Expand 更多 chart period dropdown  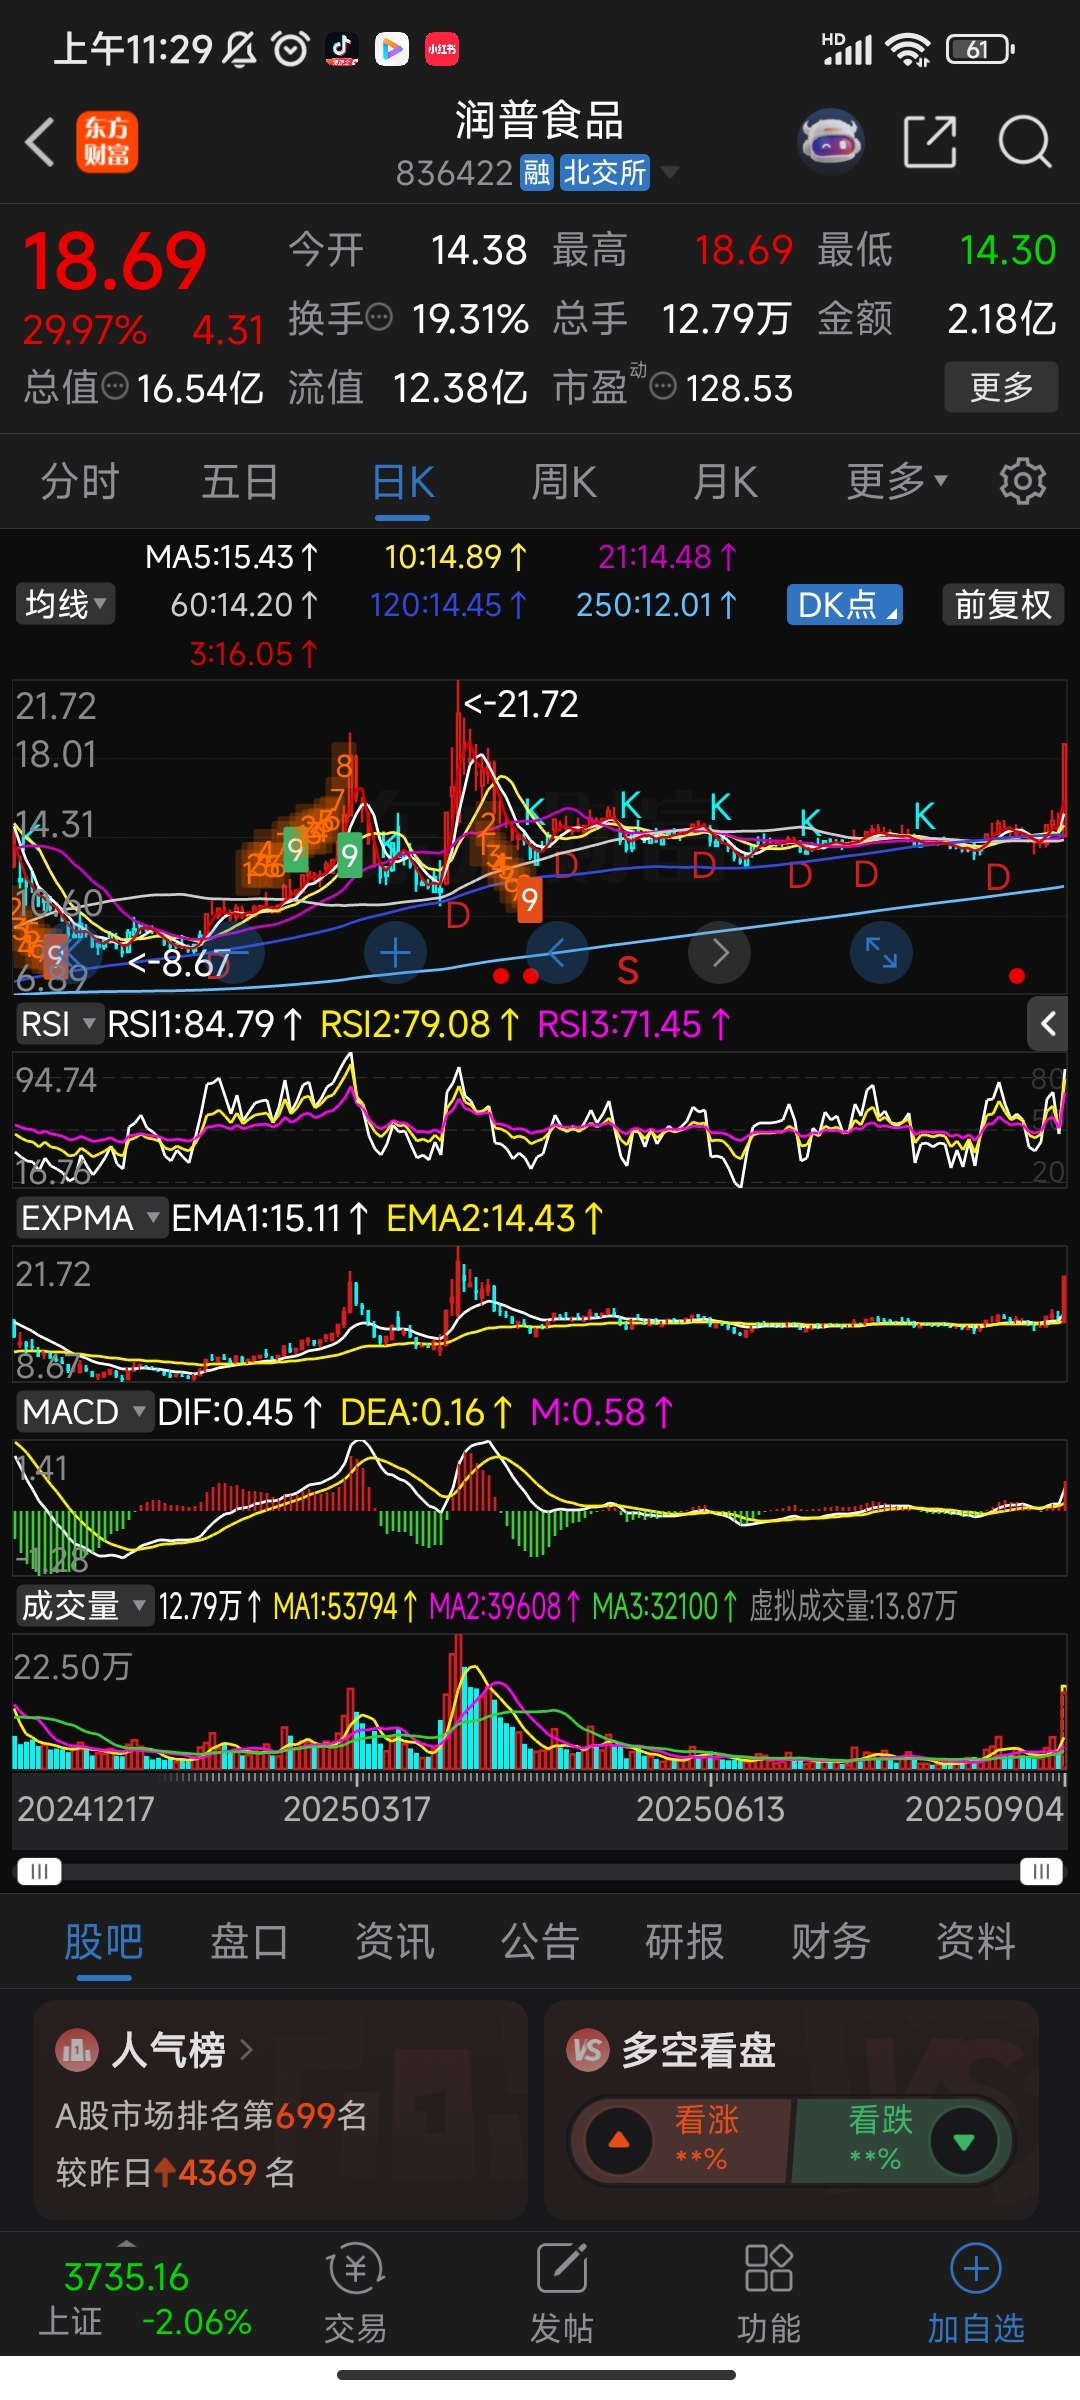(897, 482)
